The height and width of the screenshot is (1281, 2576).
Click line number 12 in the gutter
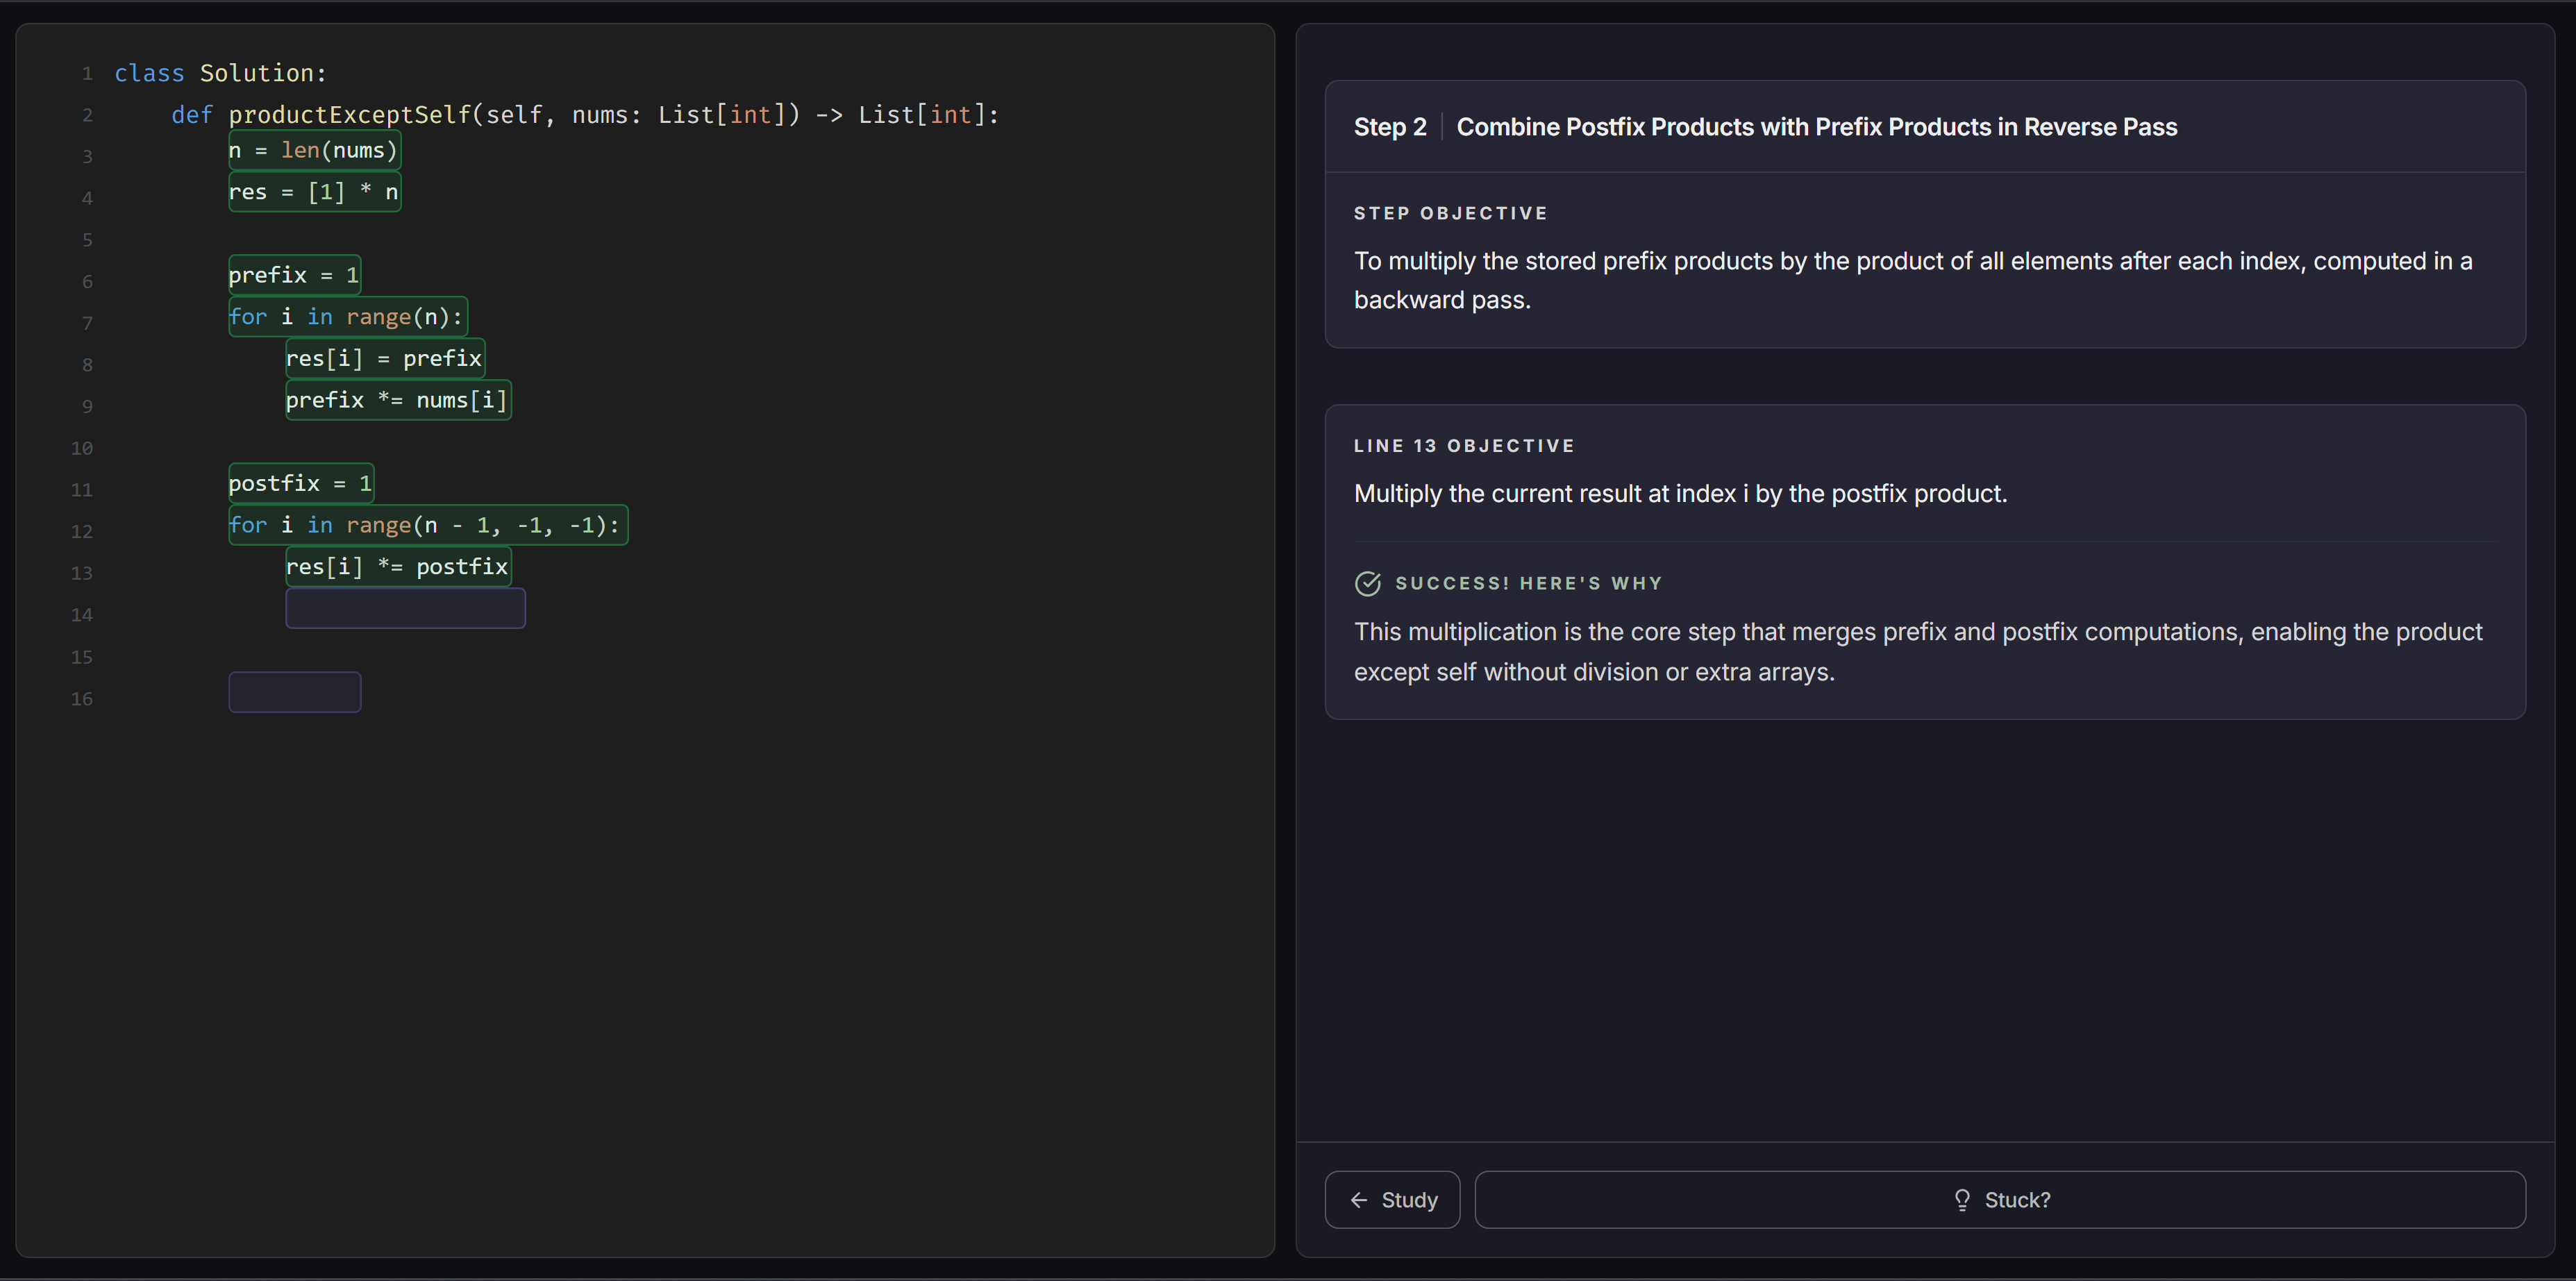coord(82,532)
